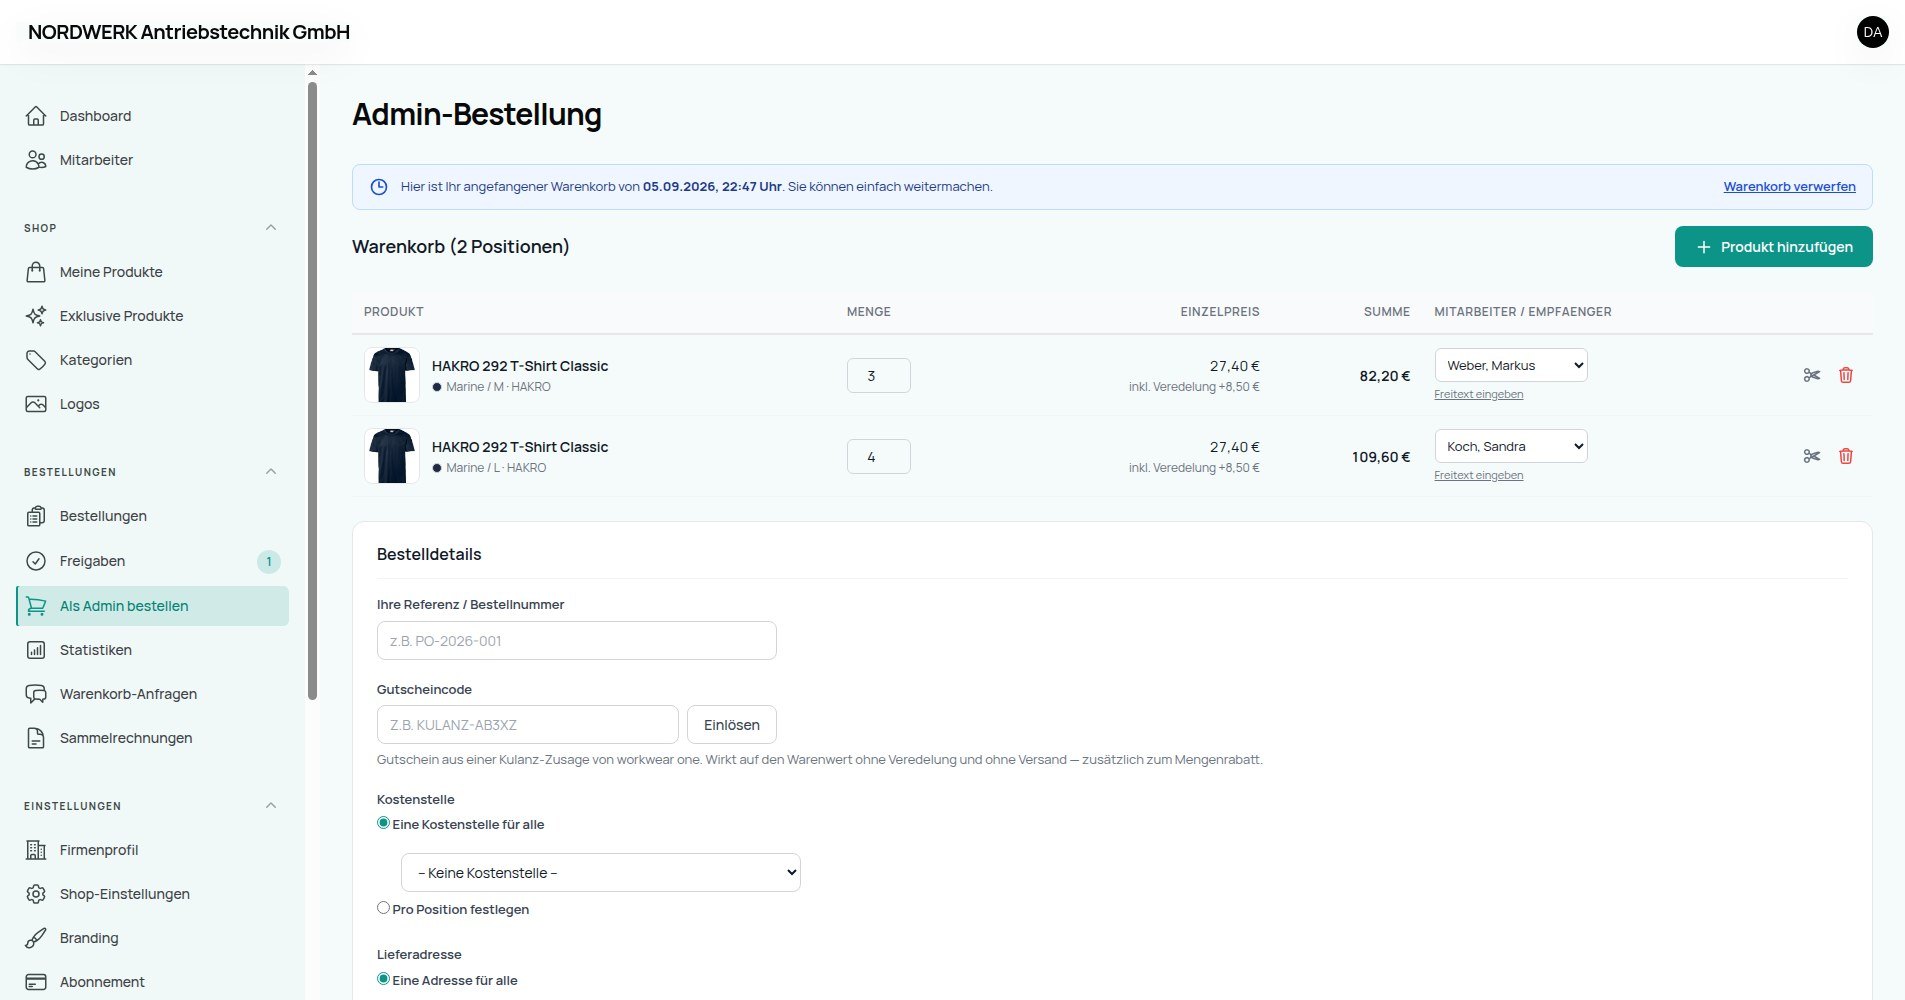
Task: Open Meine Produkte bag icon
Action: coord(36,272)
